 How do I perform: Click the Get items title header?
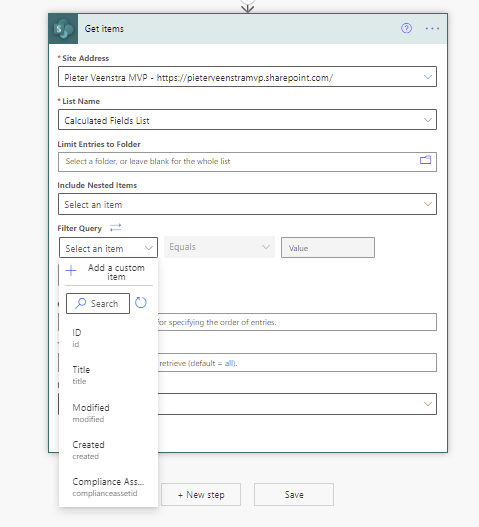tap(104, 29)
